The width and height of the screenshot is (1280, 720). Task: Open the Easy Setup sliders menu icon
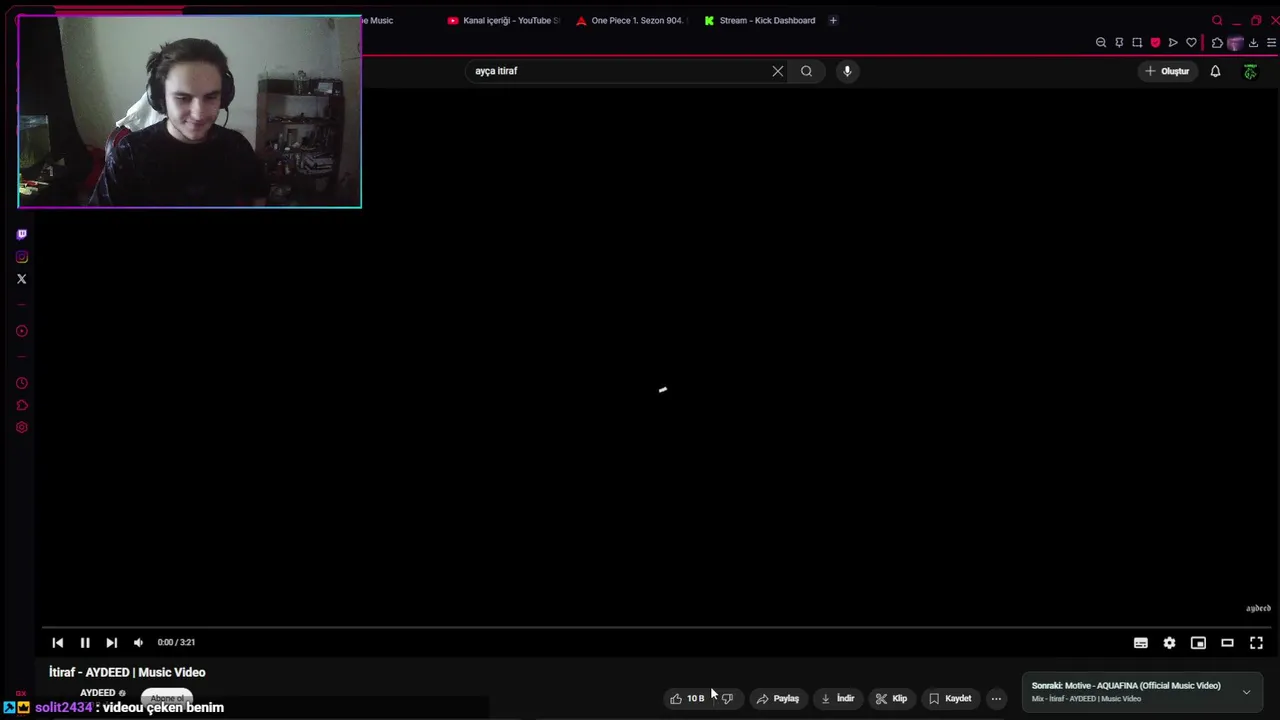pos(1271,43)
